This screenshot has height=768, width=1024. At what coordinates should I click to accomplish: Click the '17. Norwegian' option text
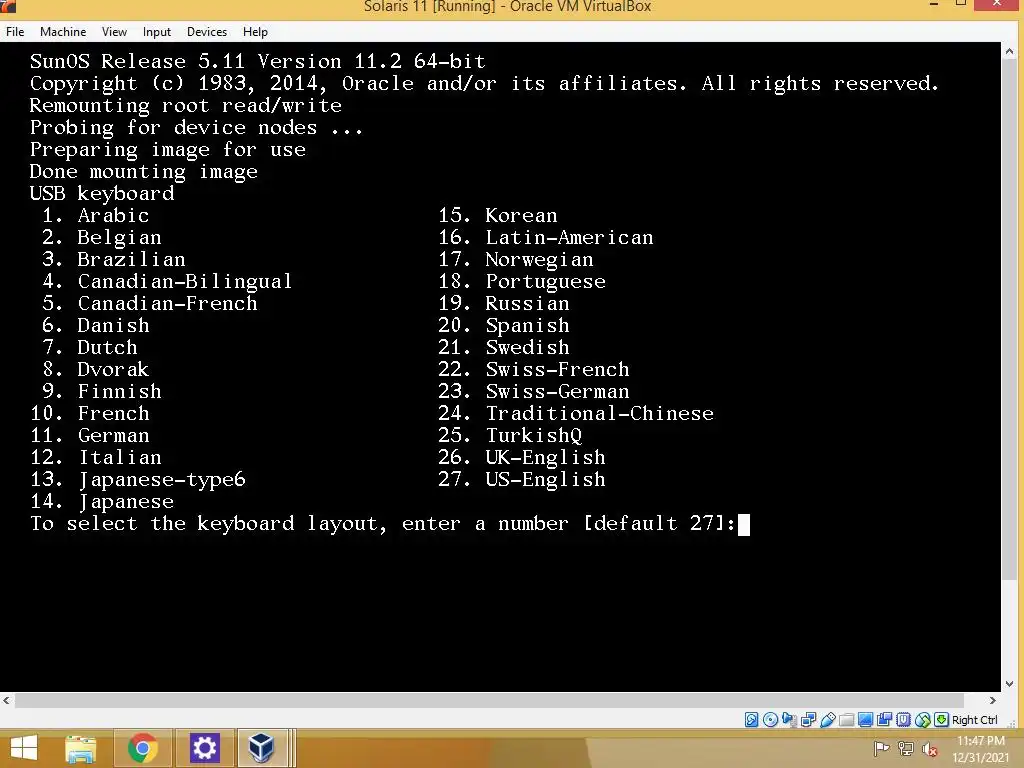[x=516, y=260]
